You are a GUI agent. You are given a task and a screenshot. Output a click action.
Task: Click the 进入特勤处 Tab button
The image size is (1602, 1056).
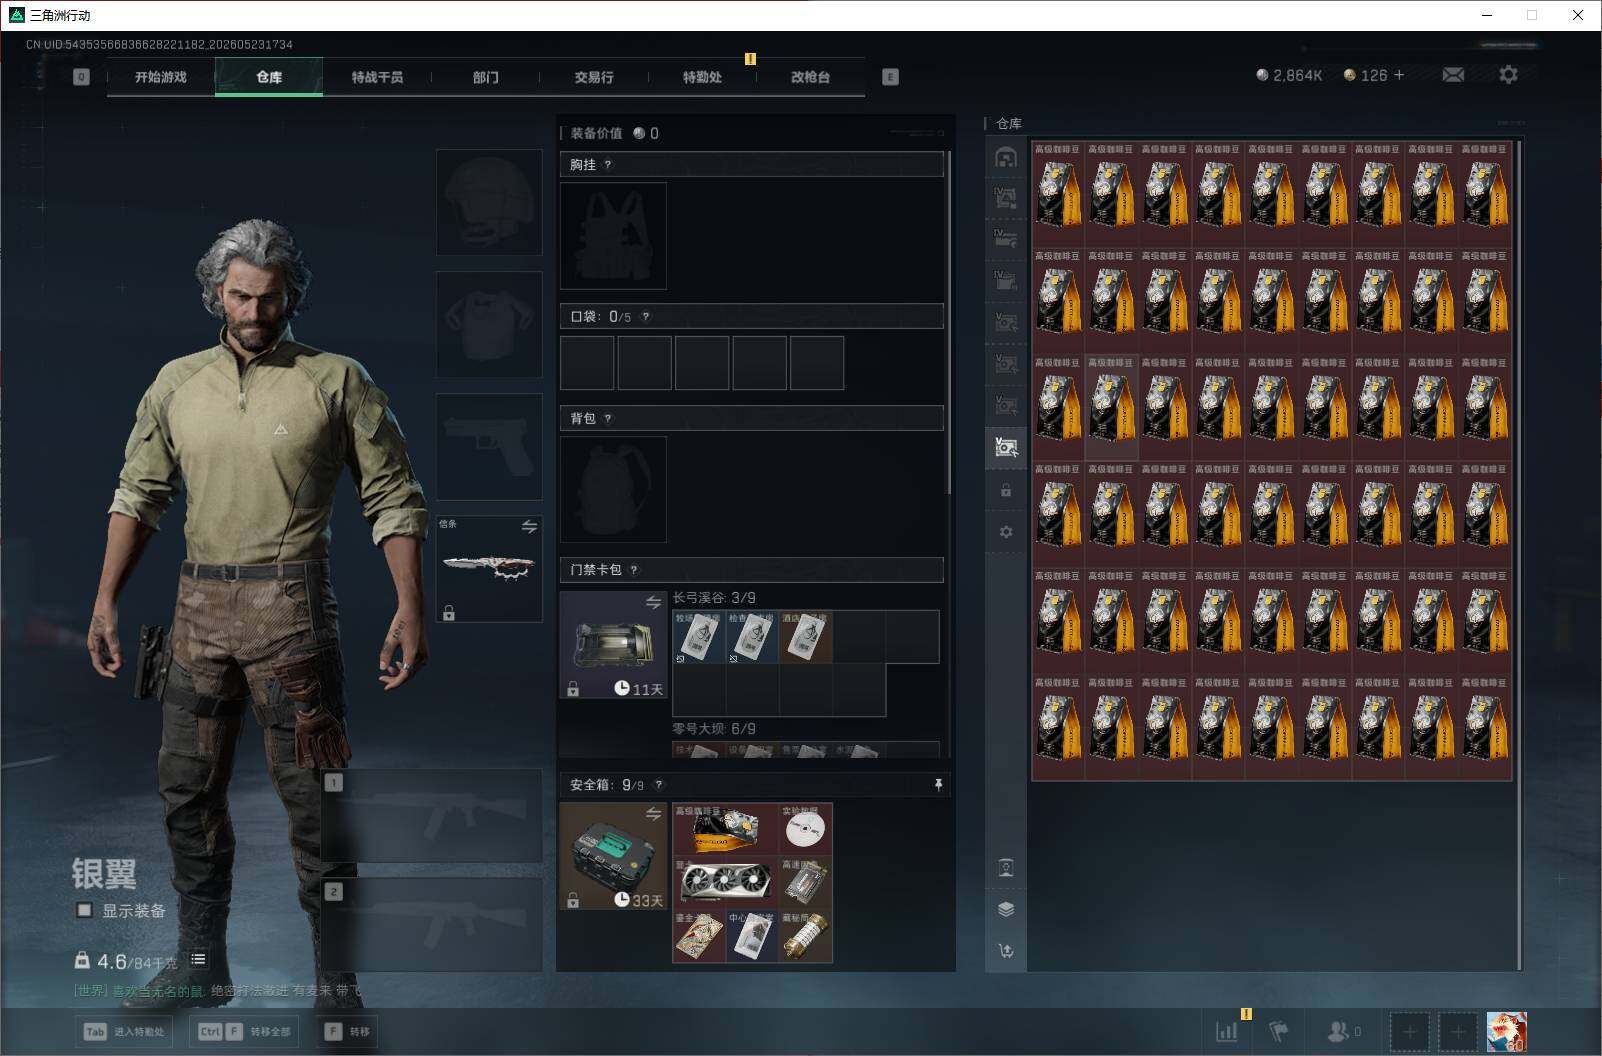123,1032
